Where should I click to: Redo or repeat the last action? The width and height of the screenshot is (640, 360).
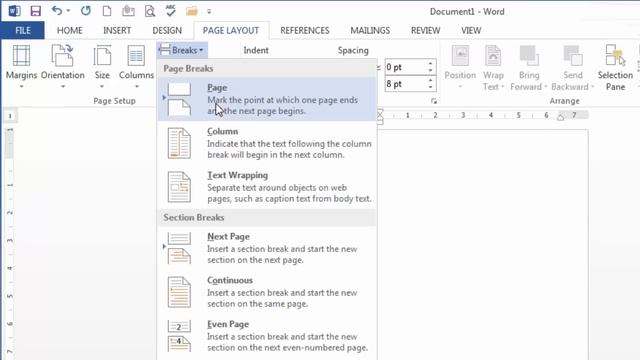[x=85, y=11]
